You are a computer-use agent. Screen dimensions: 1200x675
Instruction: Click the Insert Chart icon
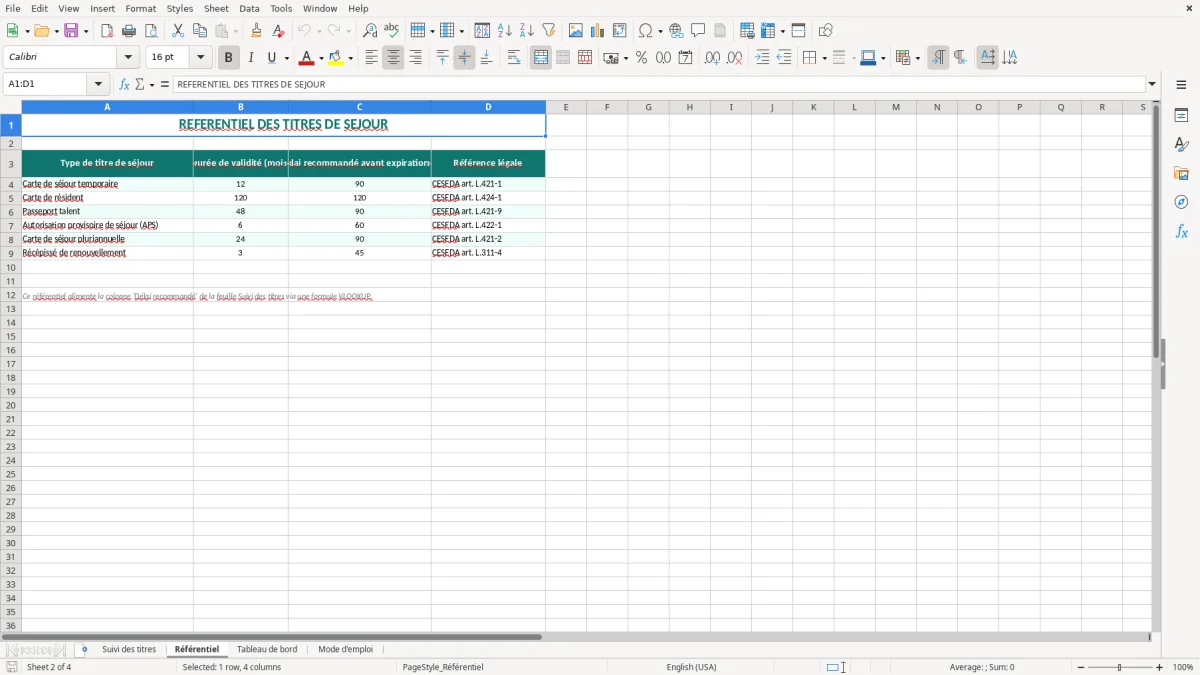[598, 31]
